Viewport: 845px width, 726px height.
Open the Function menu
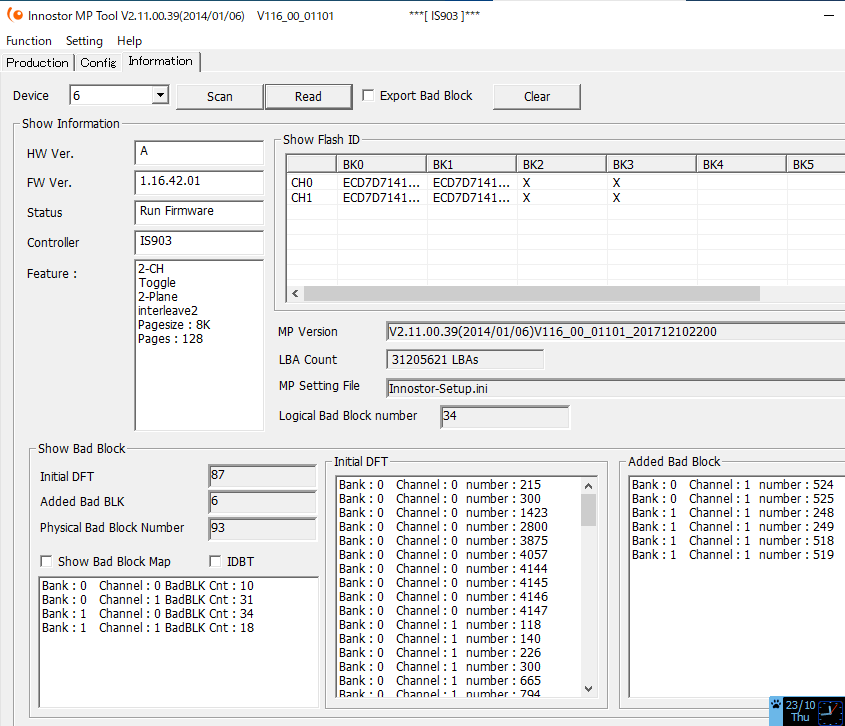[x=29, y=41]
